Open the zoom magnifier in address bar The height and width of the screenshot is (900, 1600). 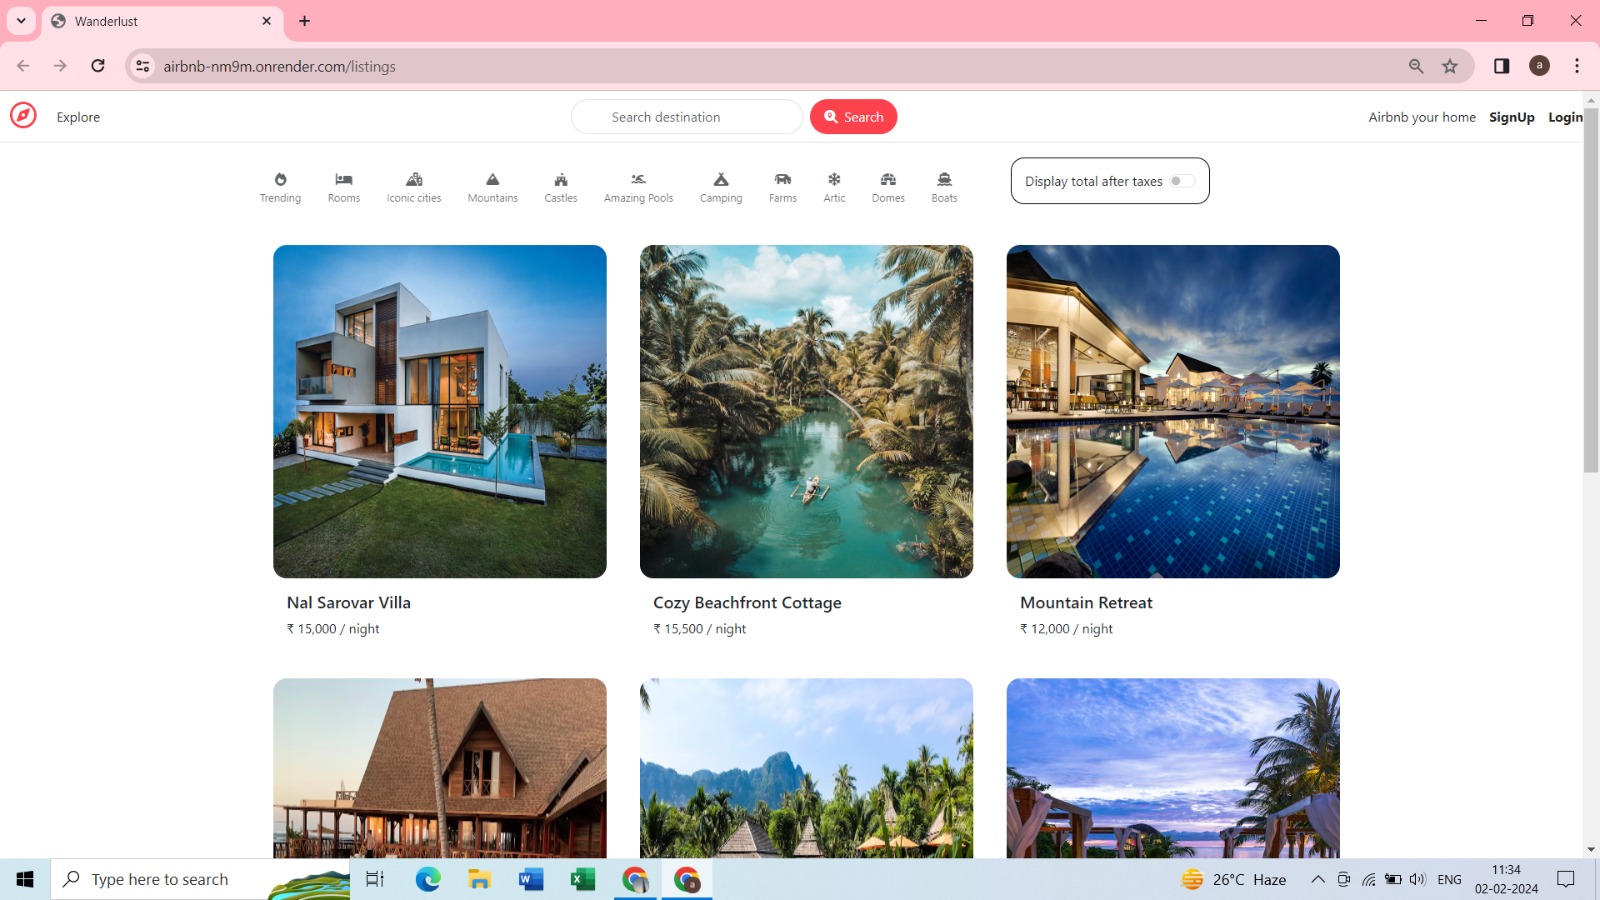tap(1416, 66)
